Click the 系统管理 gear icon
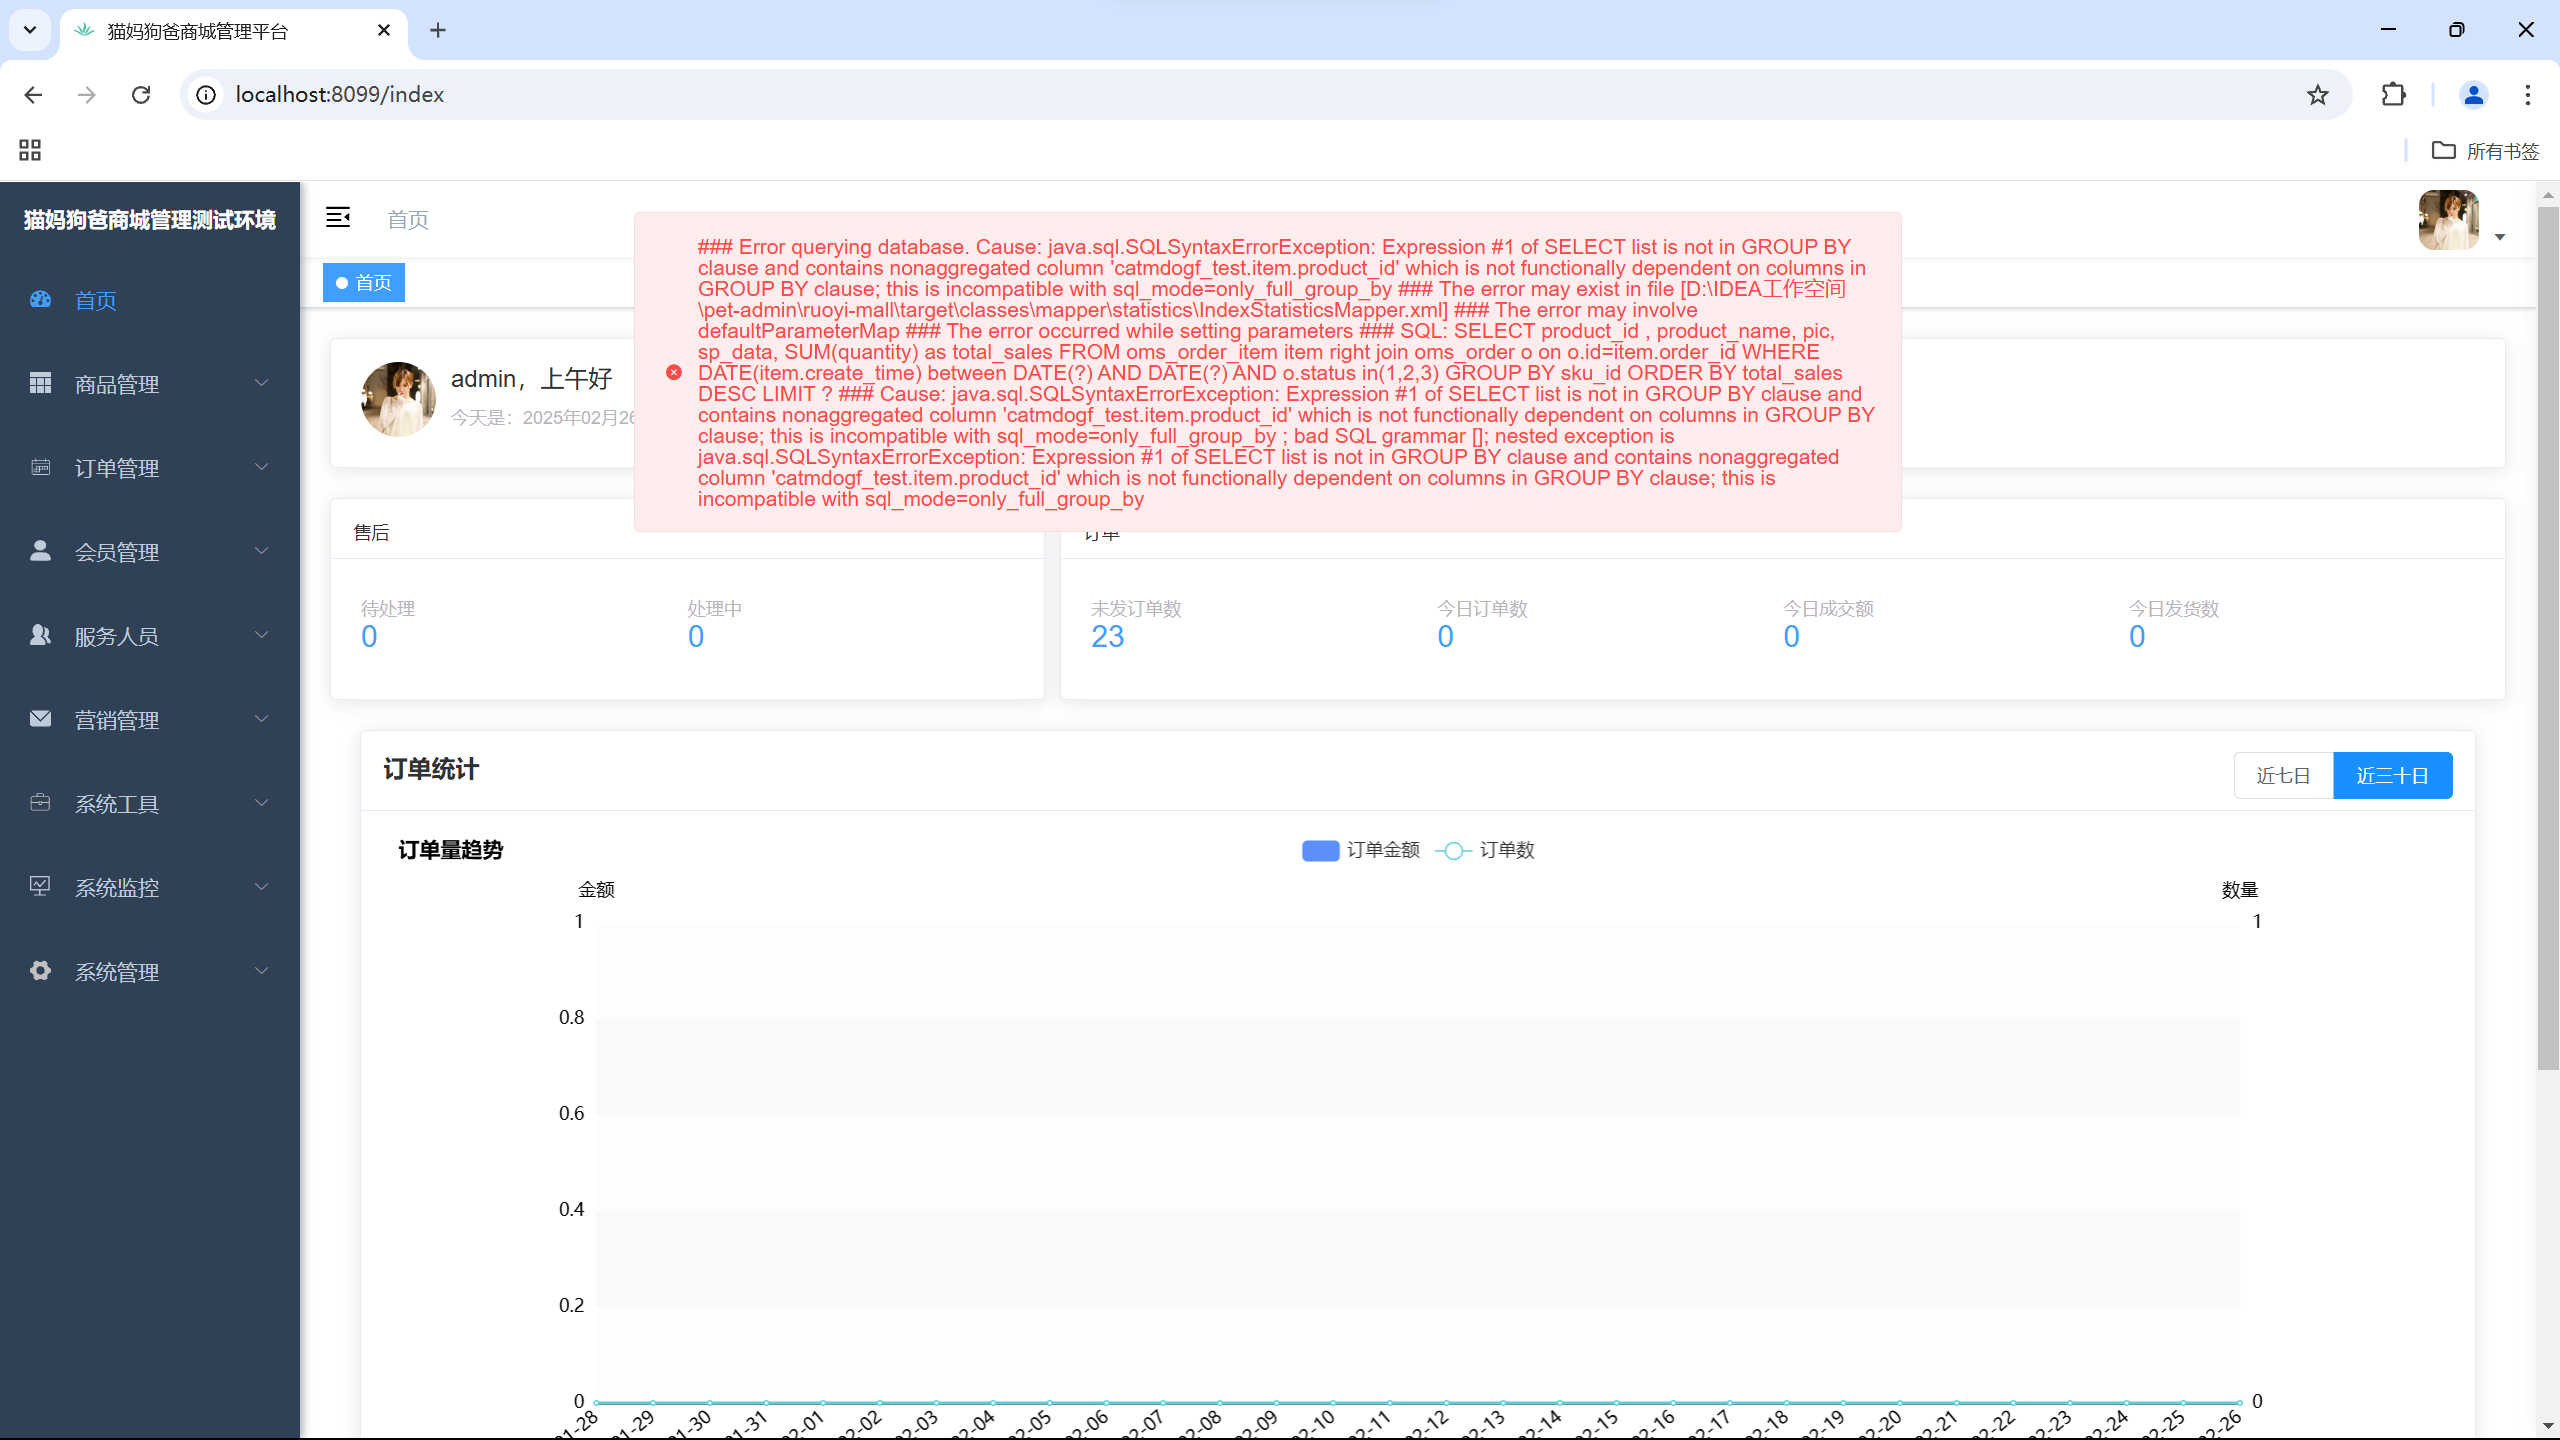This screenshot has width=2560, height=1440. (40, 971)
